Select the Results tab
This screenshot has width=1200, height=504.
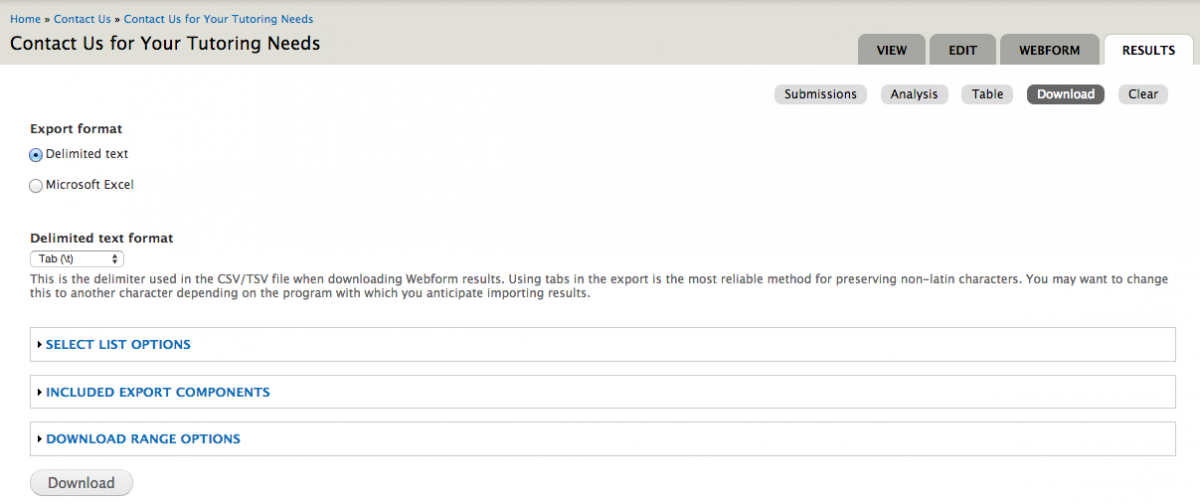(x=1148, y=50)
